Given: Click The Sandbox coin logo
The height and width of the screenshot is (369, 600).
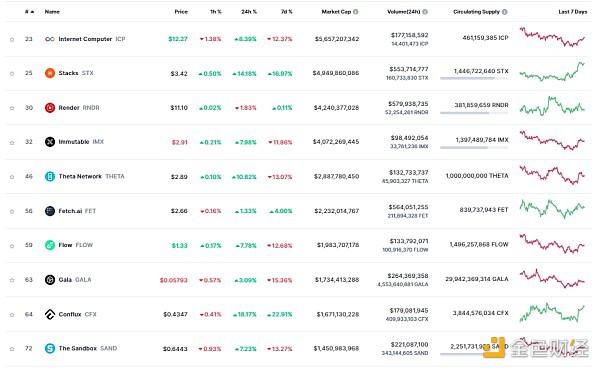Looking at the screenshot, I should 50,348.
